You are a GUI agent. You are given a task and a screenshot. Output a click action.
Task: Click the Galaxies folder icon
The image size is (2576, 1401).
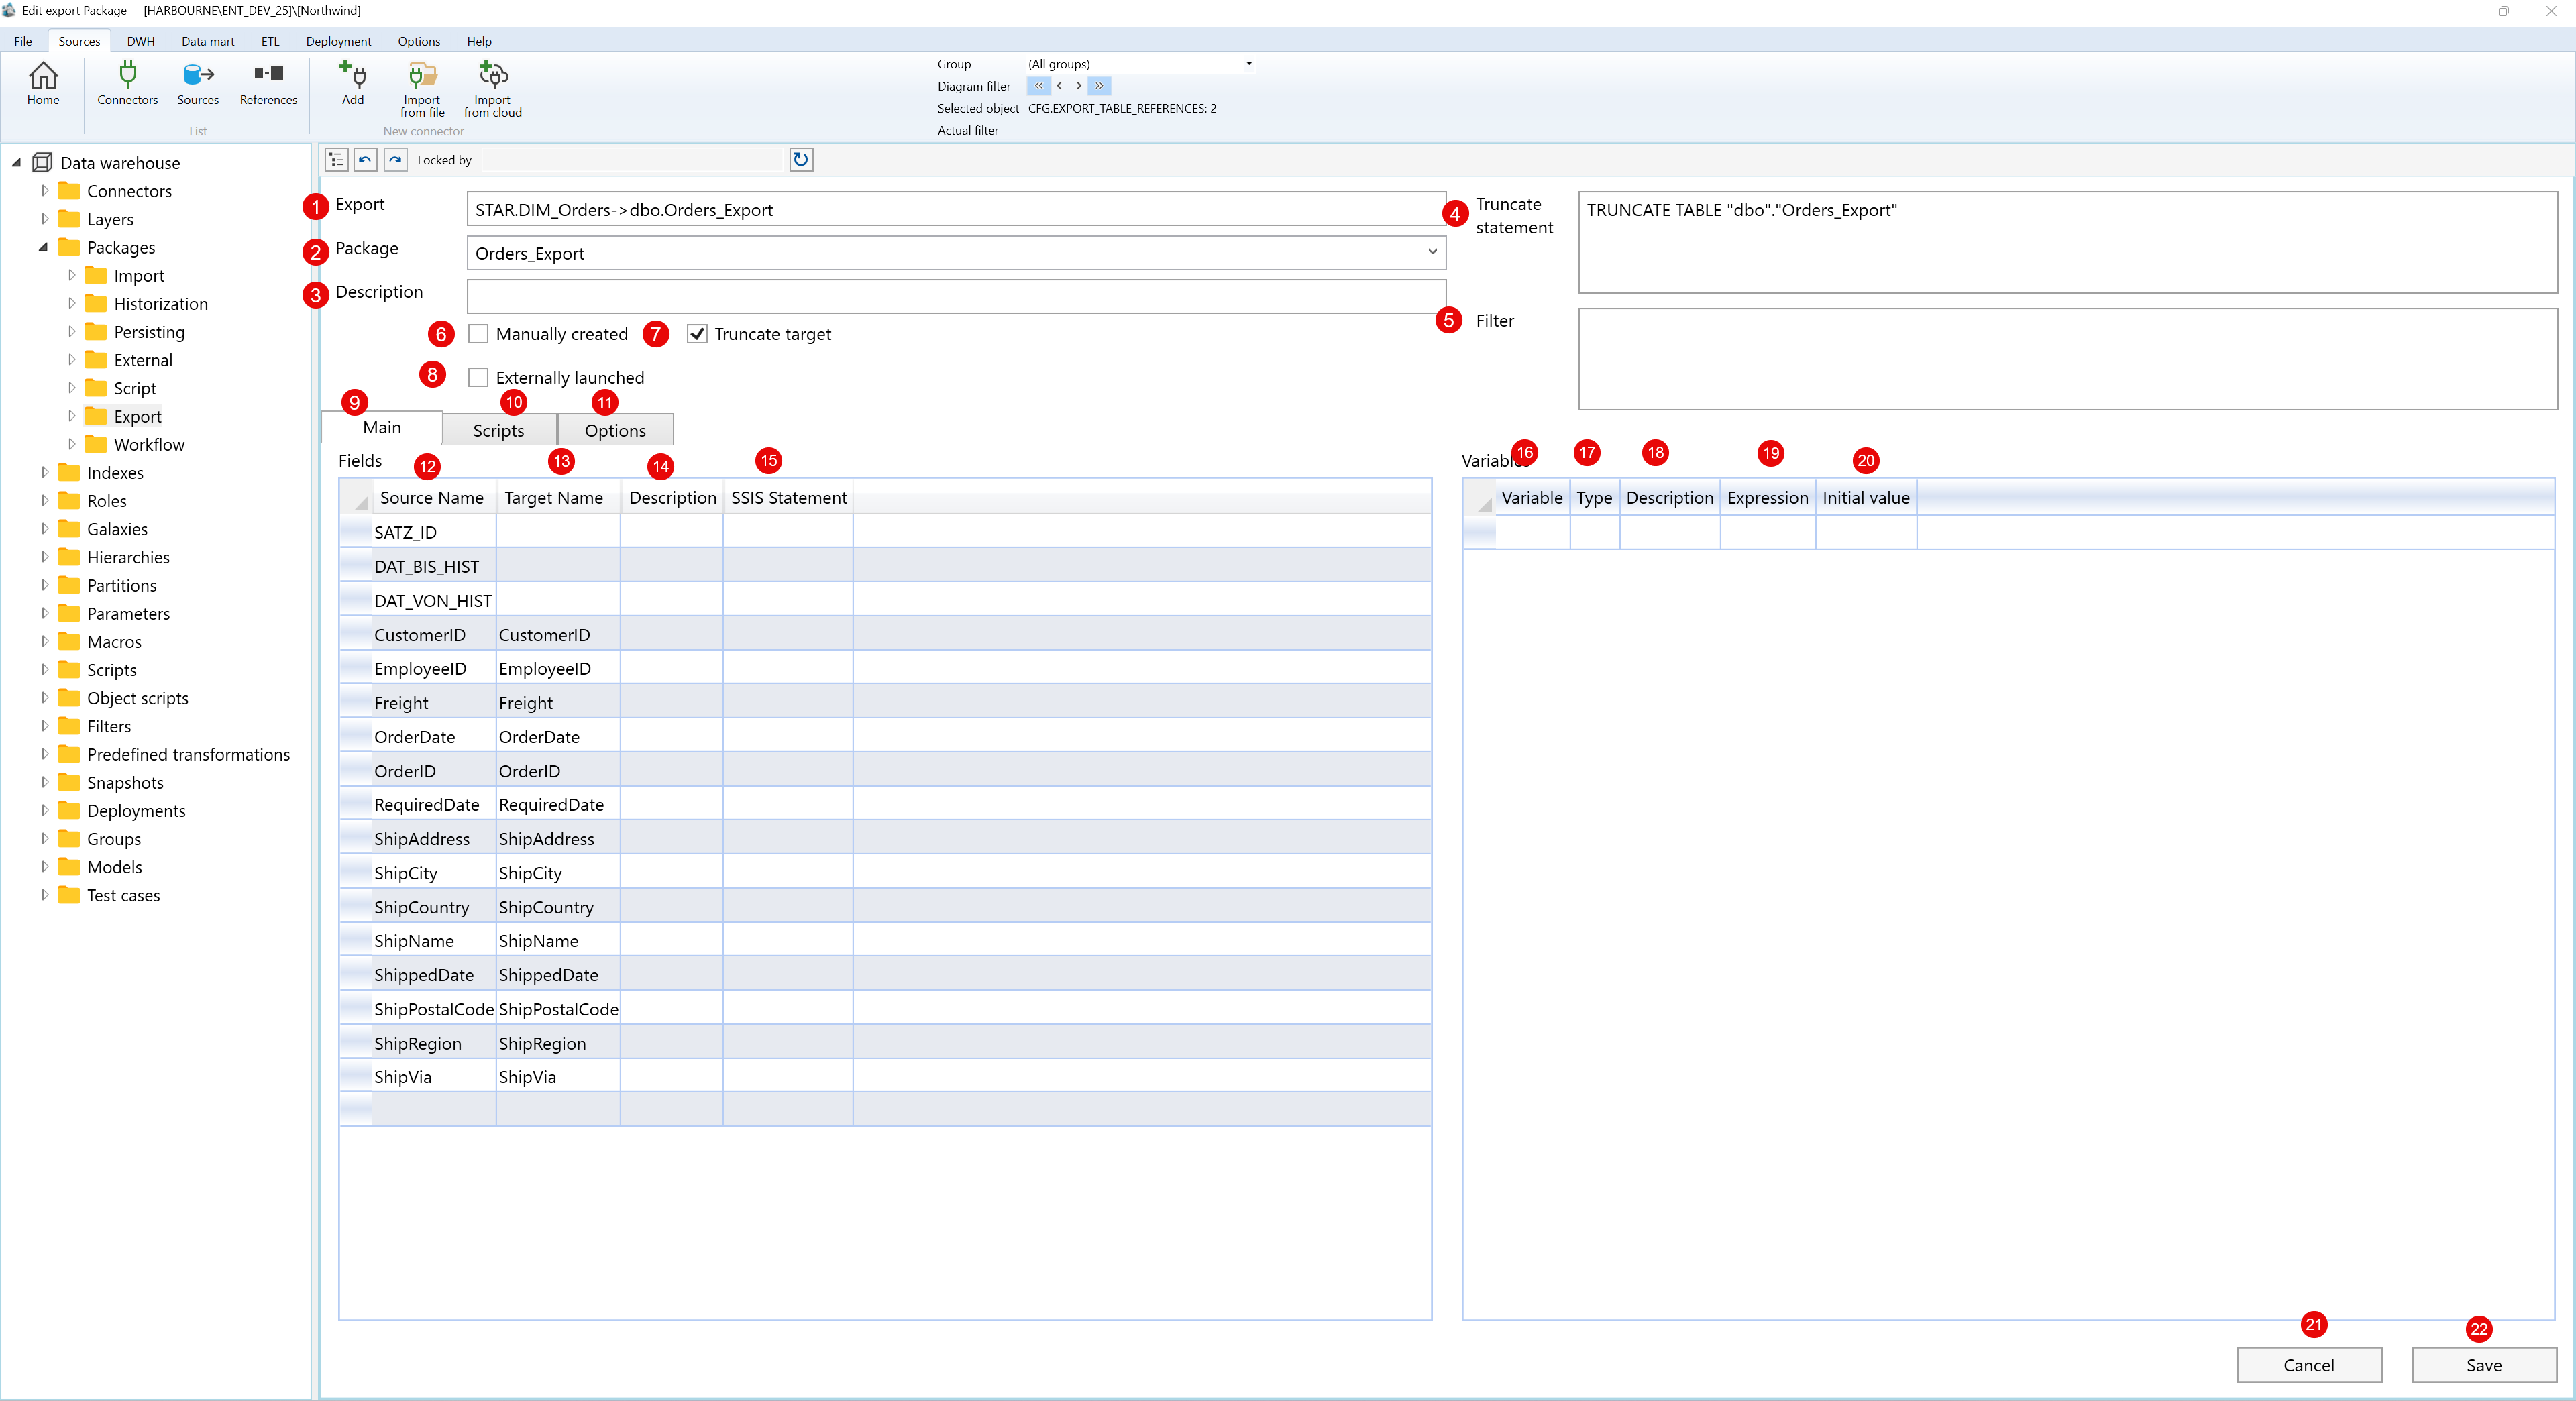click(x=69, y=529)
